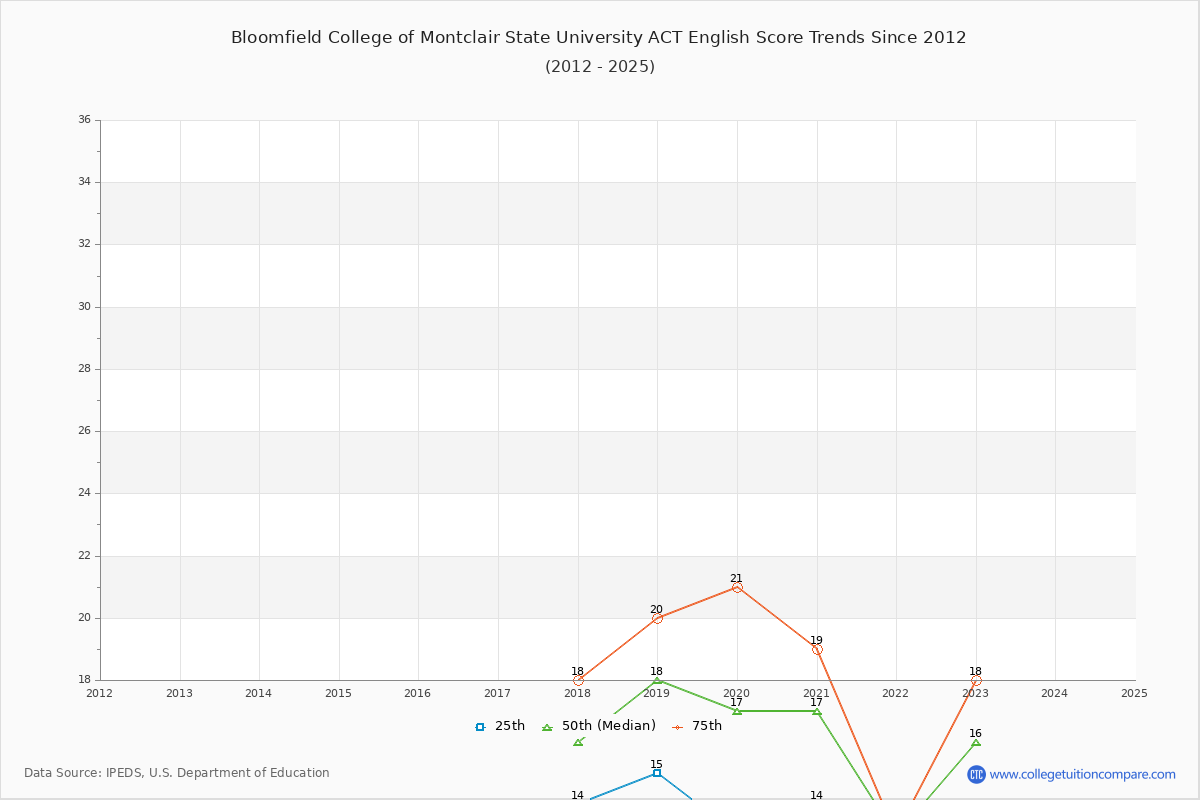Click the Data Source IPEDS caption
This screenshot has height=800, width=1200.
pyautogui.click(x=177, y=773)
